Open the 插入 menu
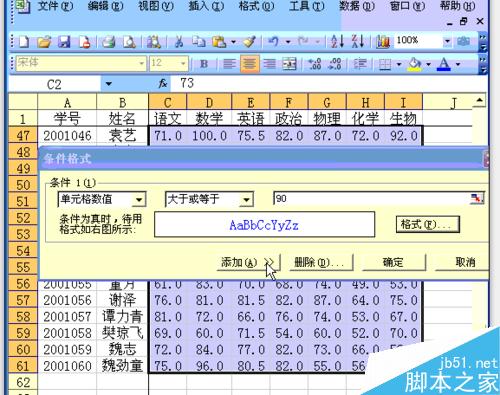This screenshot has height=395, width=500. pos(206,6)
